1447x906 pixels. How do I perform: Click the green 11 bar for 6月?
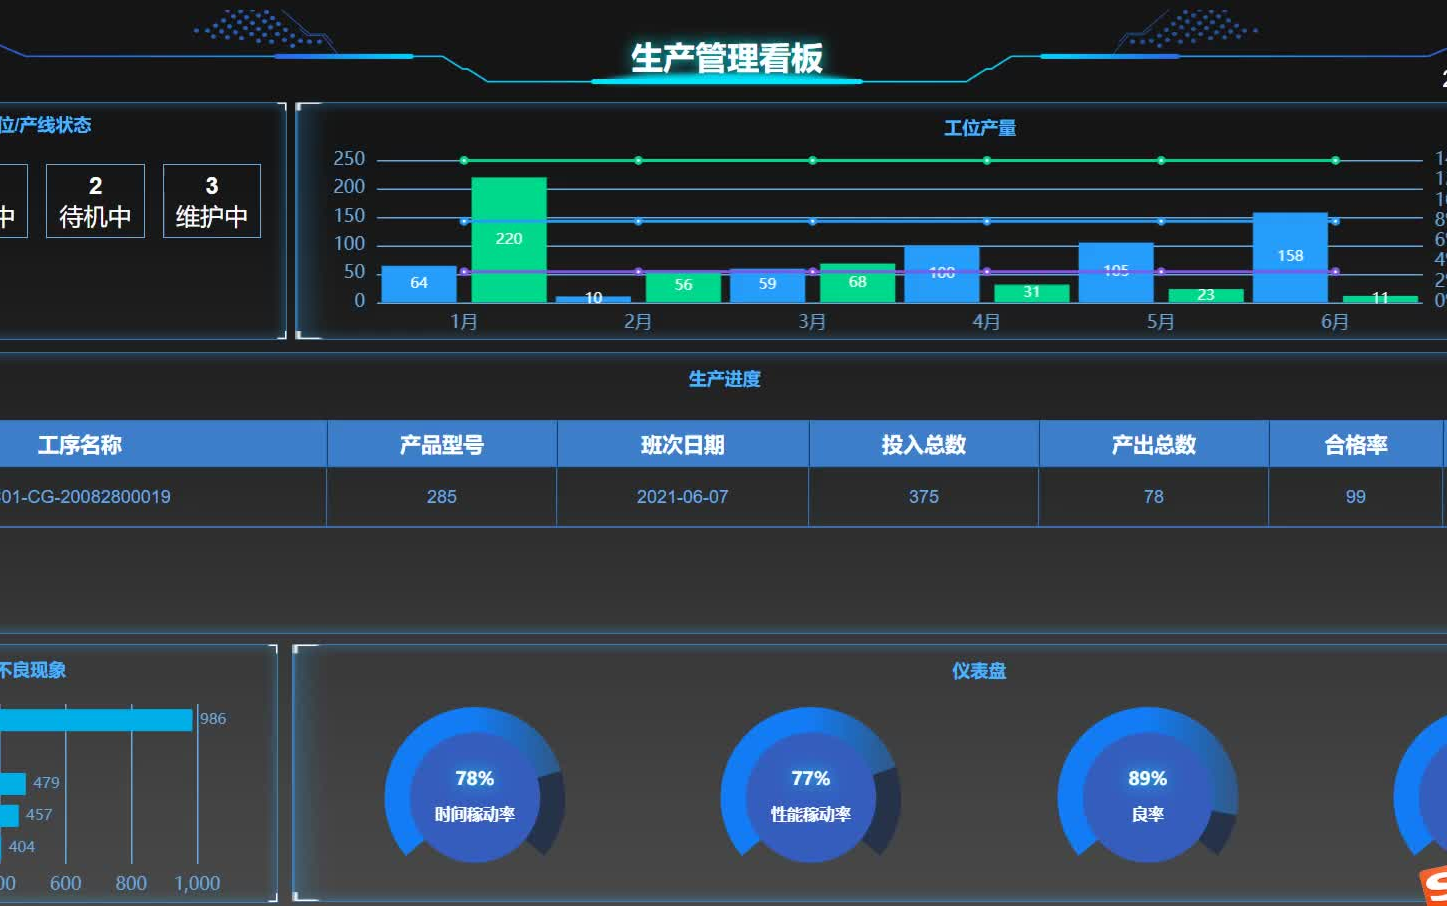(1380, 299)
